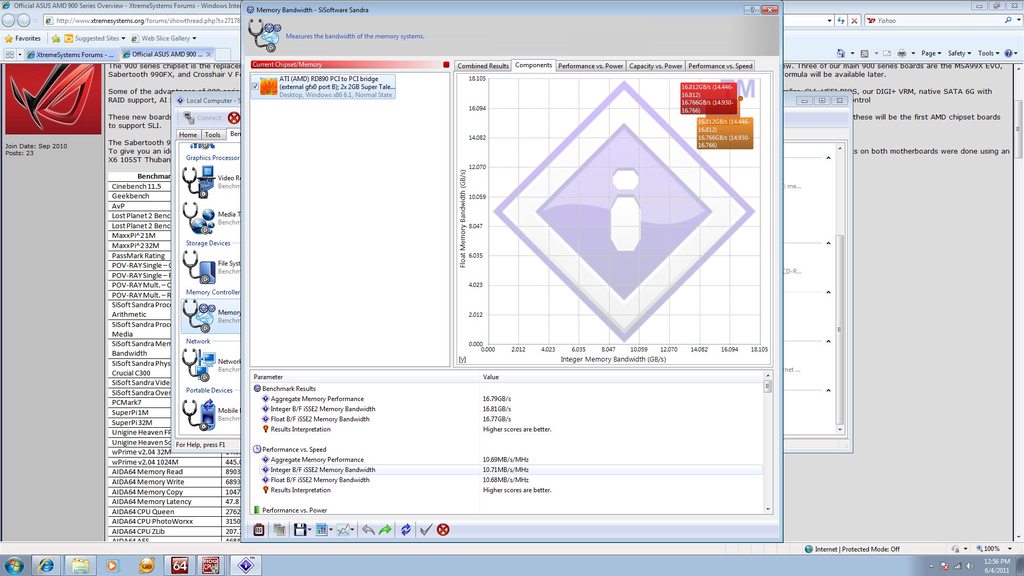
Task: Click red disconnect icon beside Connect
Action: (234, 118)
